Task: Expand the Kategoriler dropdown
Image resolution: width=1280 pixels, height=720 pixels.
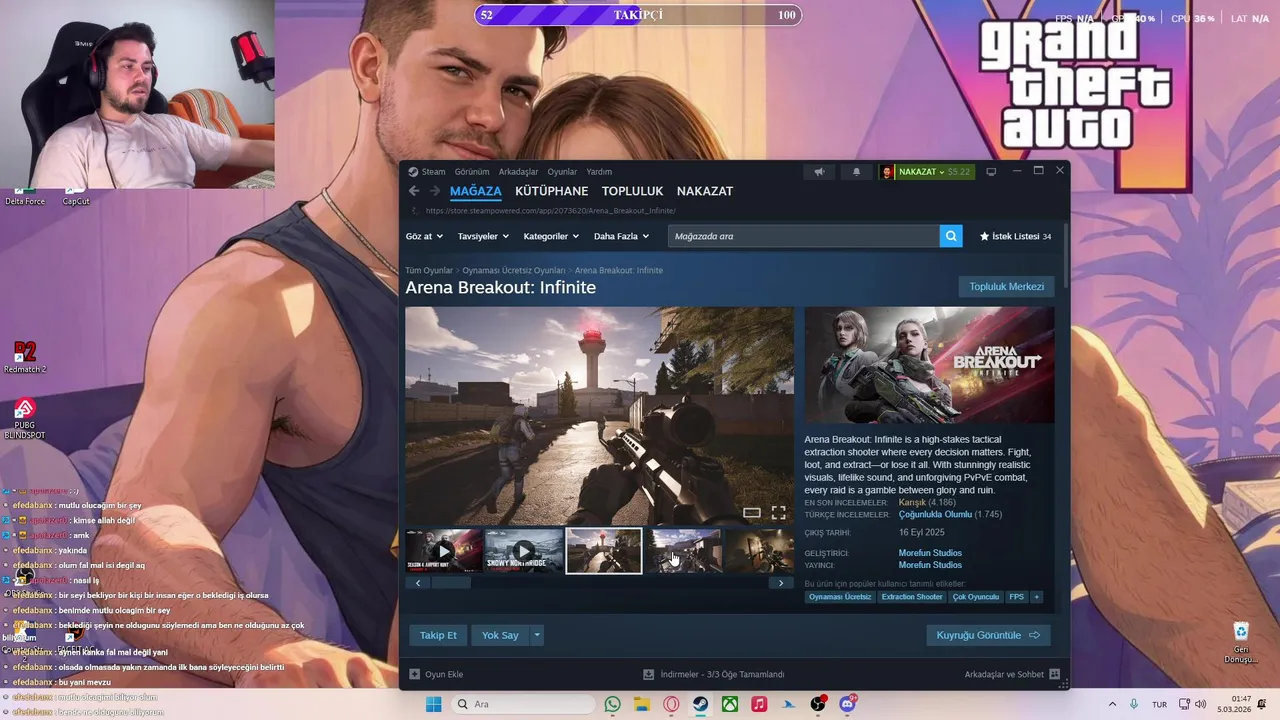Action: click(x=551, y=236)
